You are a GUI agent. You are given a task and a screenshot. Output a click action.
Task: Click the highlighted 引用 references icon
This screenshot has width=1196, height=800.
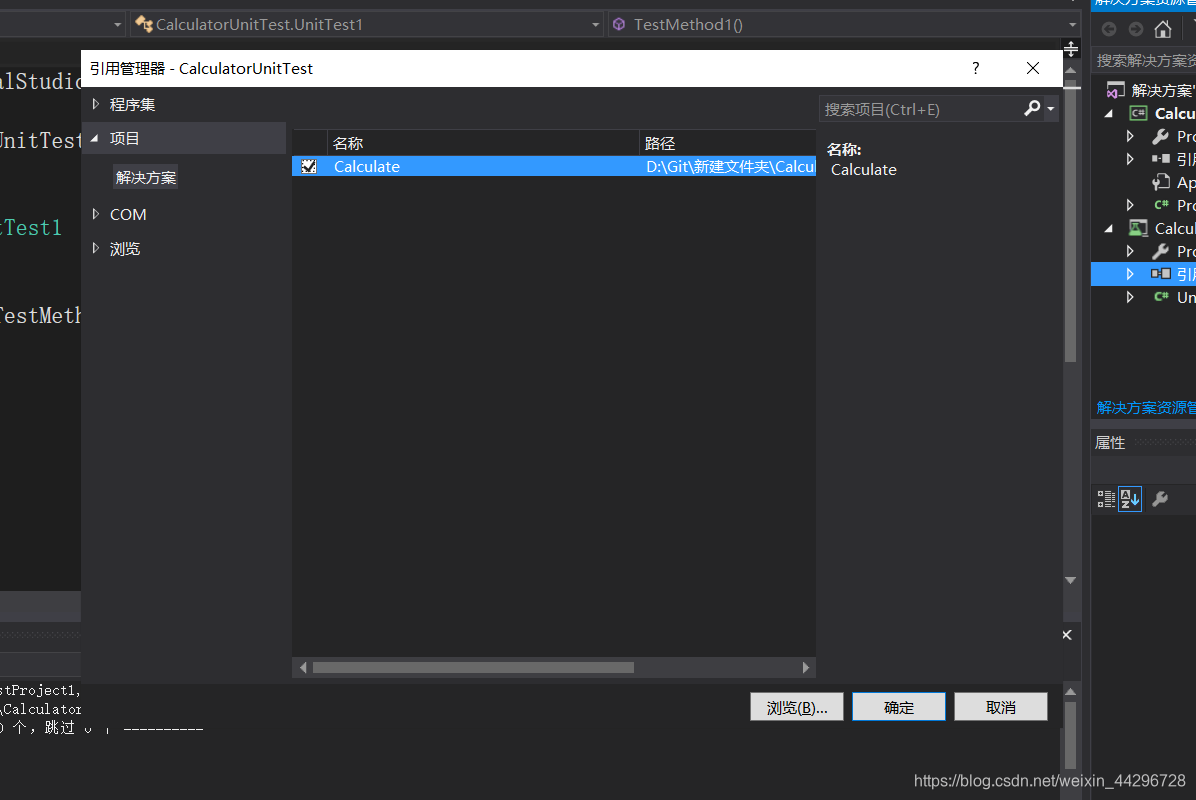[1160, 274]
